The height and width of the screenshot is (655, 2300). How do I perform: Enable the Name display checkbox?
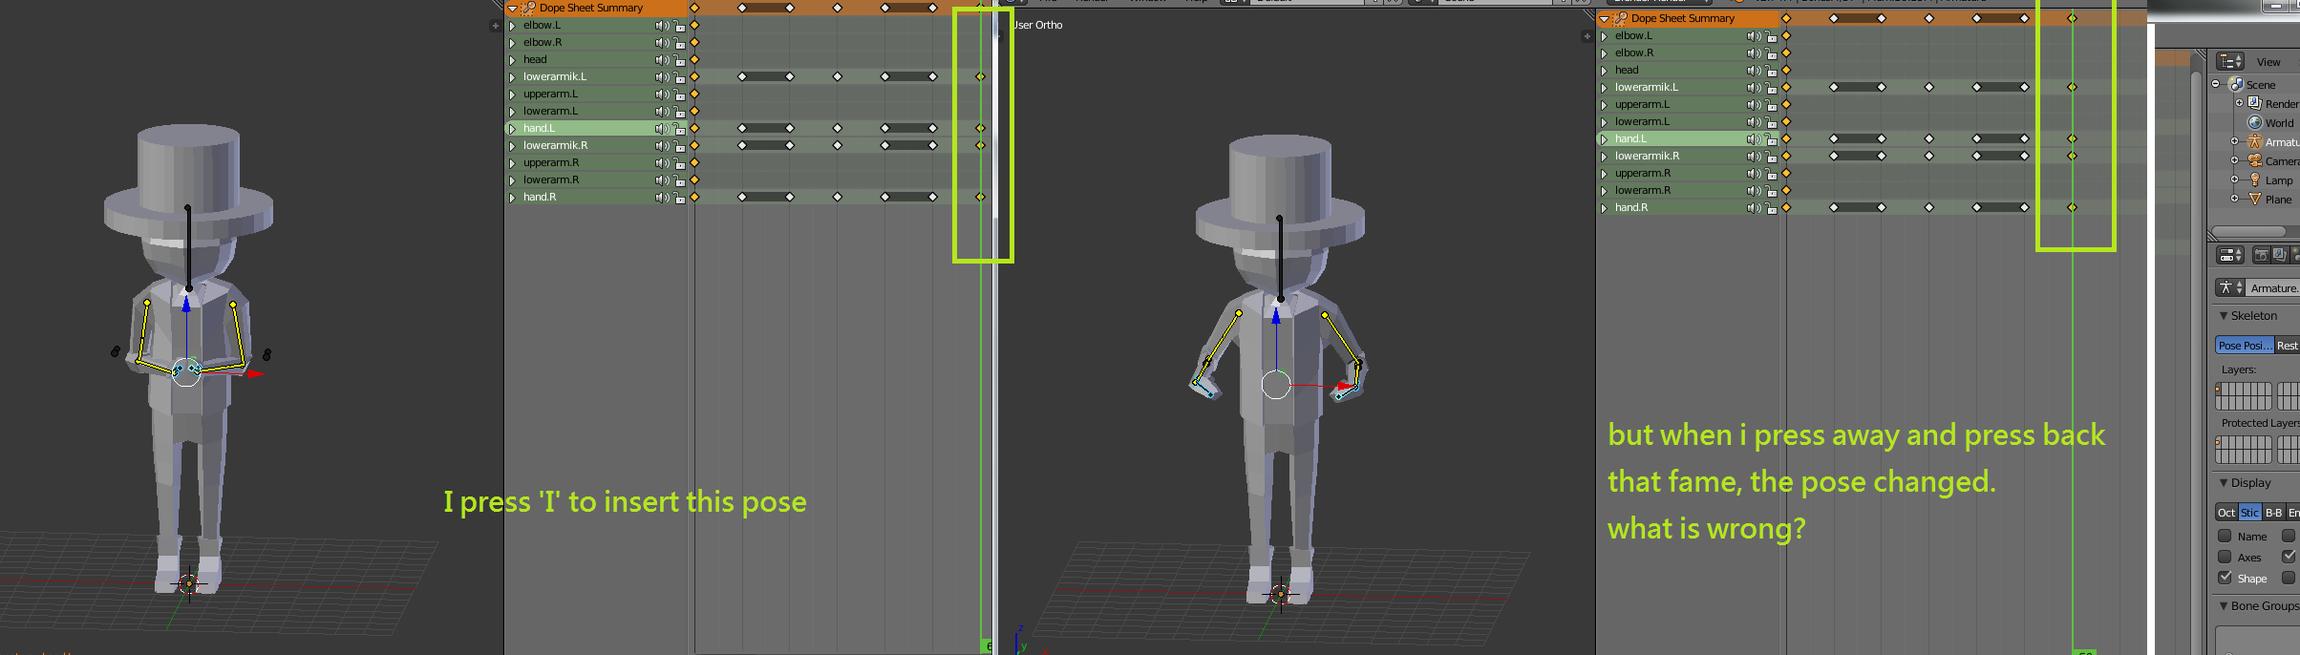pos(2225,536)
